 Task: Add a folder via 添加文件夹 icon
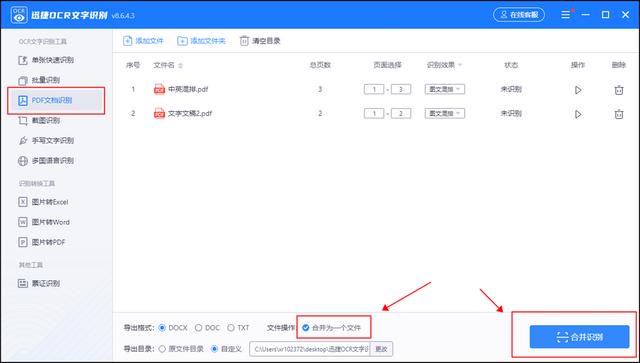[x=182, y=41]
